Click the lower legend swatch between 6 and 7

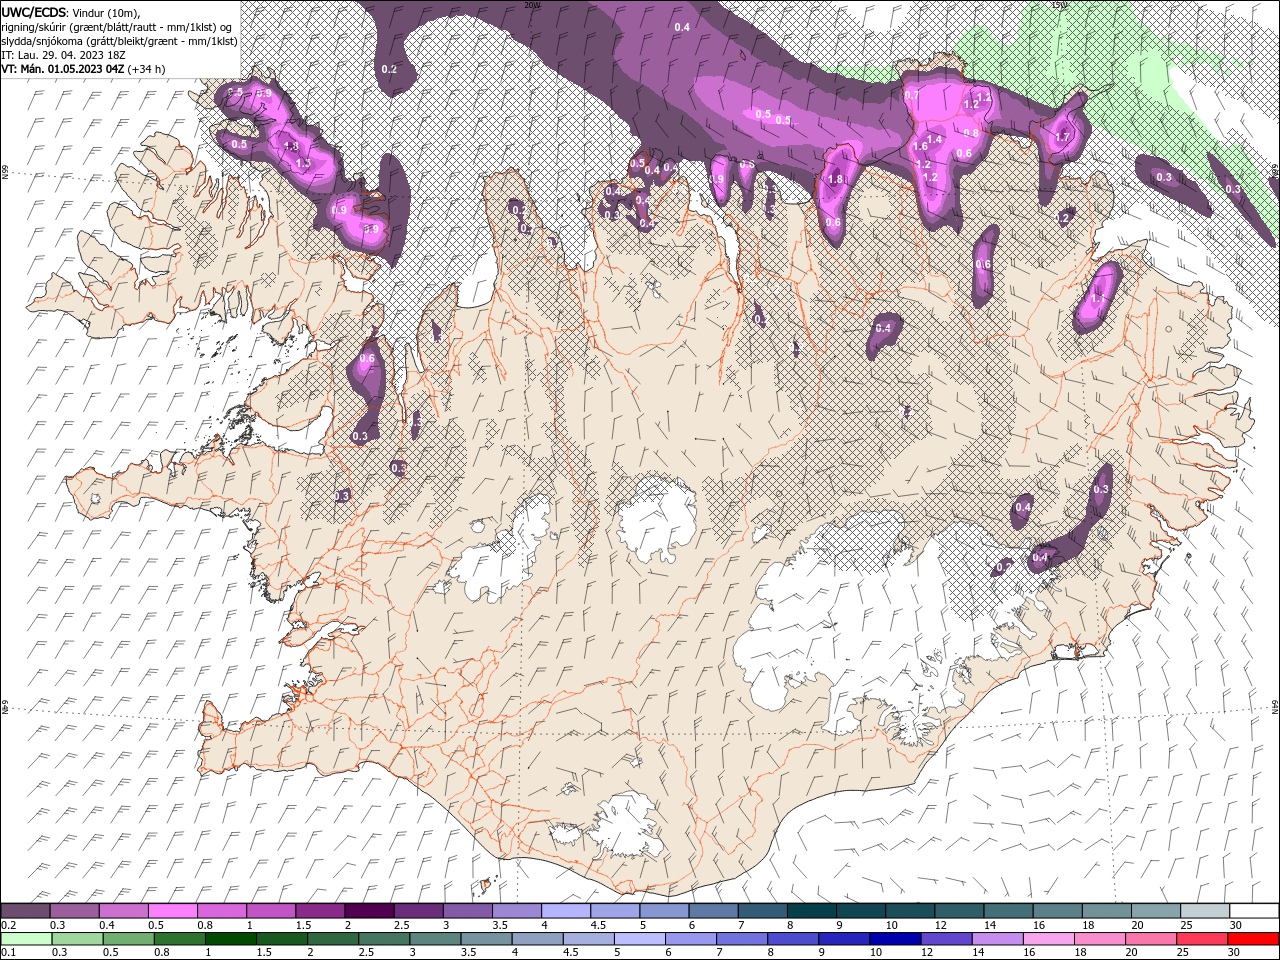[691, 939]
